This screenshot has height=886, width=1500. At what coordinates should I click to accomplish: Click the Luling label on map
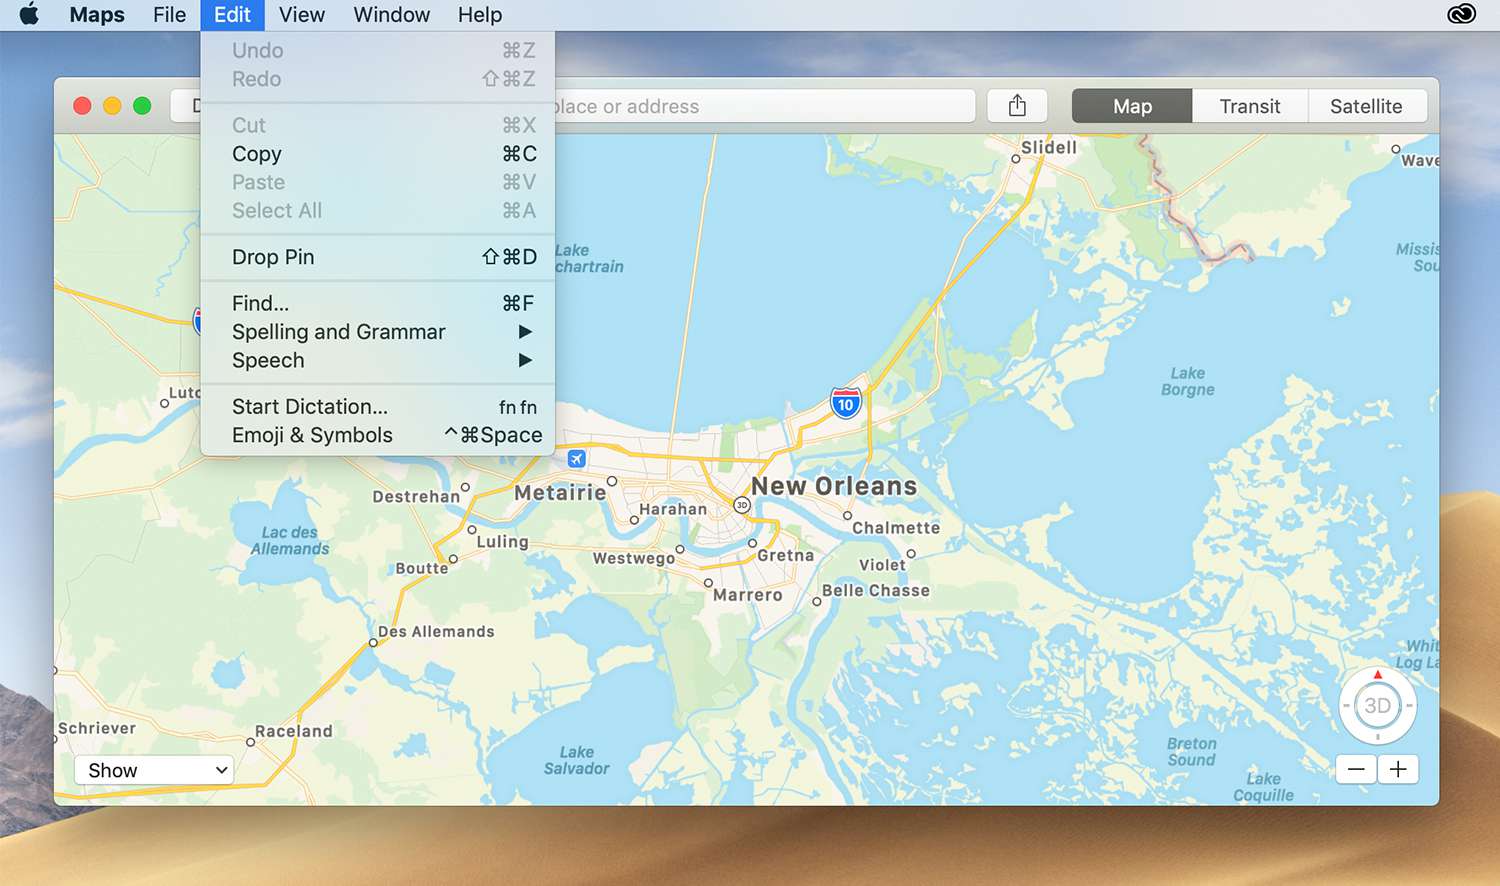502,542
